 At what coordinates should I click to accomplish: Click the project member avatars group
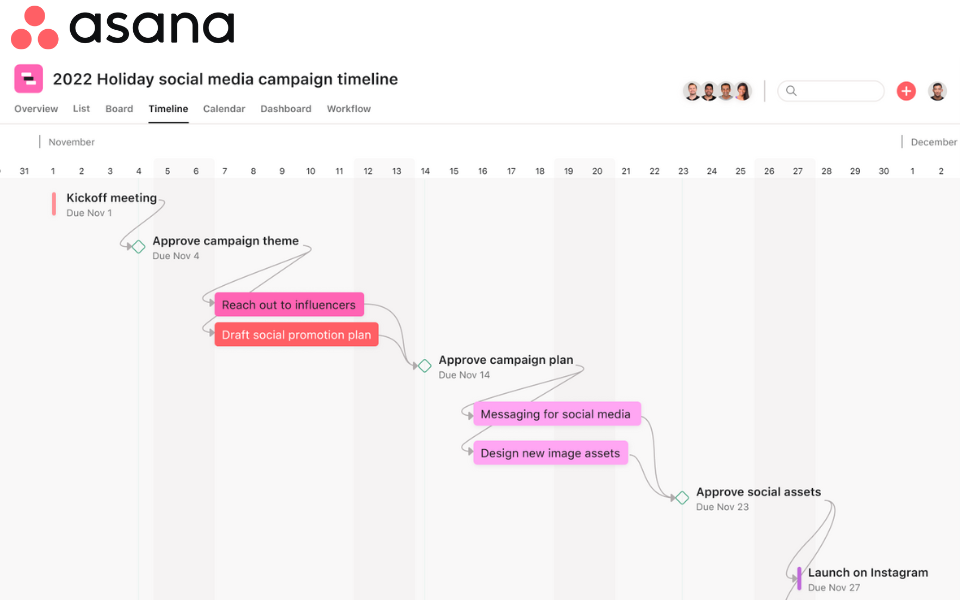(x=717, y=91)
